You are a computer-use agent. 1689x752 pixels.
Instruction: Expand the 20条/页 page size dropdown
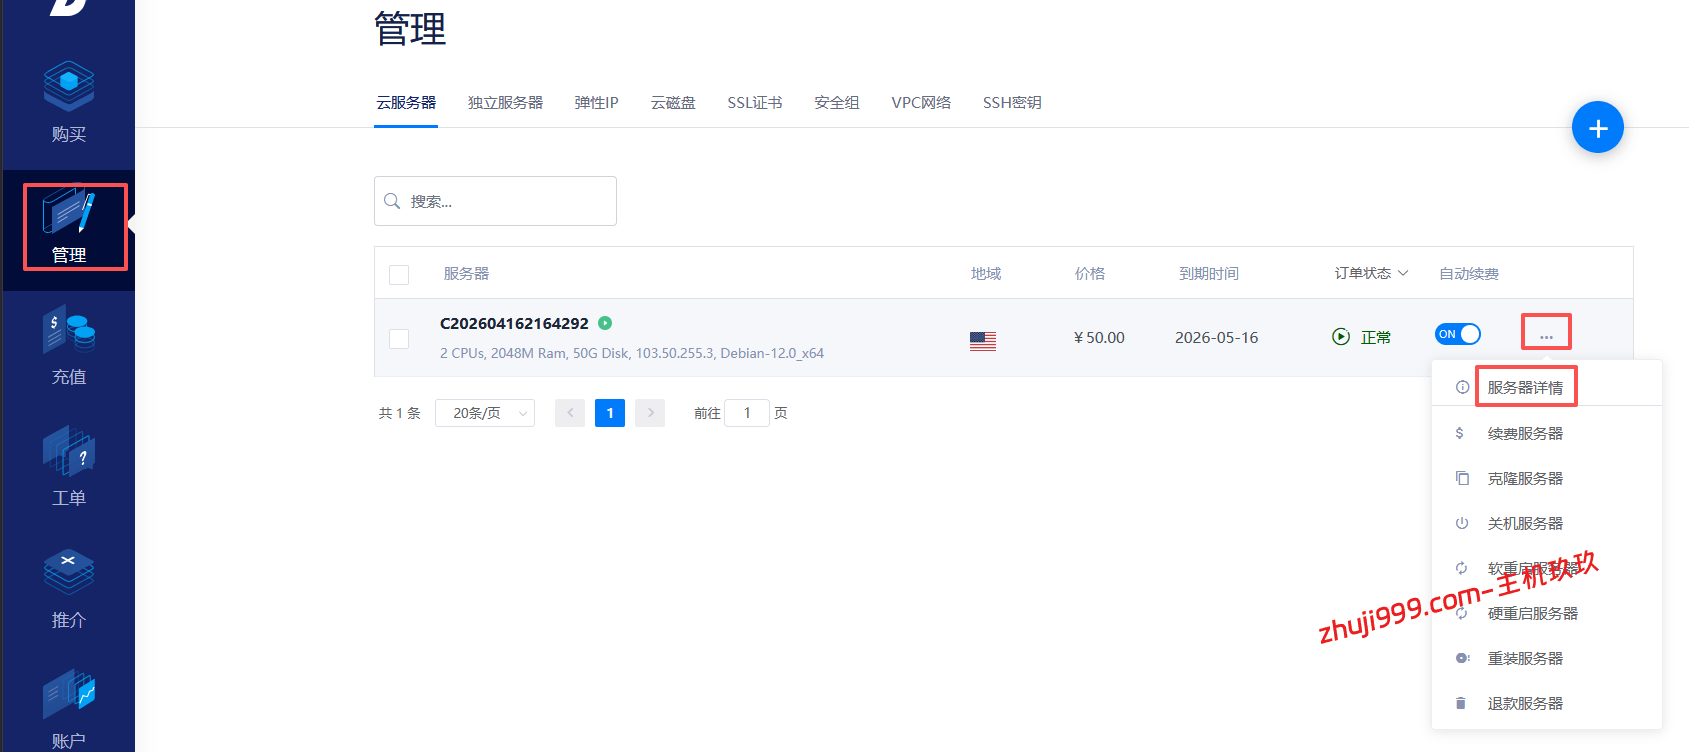[x=485, y=413]
